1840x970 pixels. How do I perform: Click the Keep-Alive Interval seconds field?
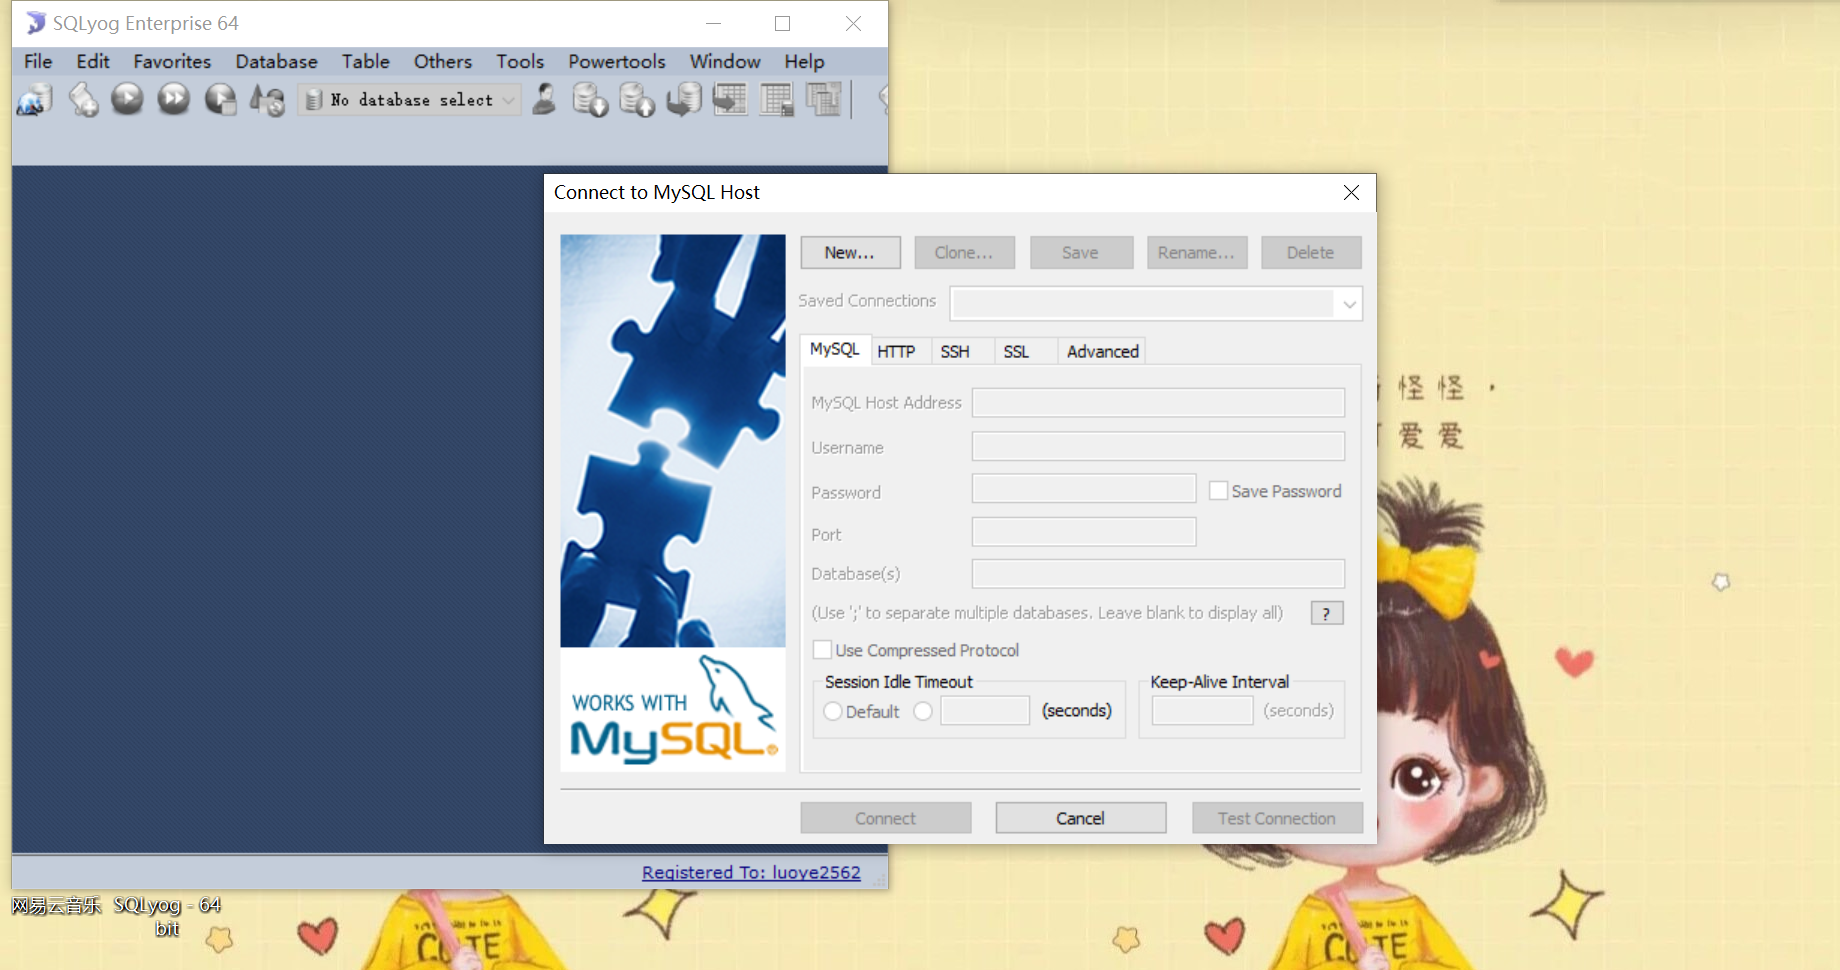1202,710
